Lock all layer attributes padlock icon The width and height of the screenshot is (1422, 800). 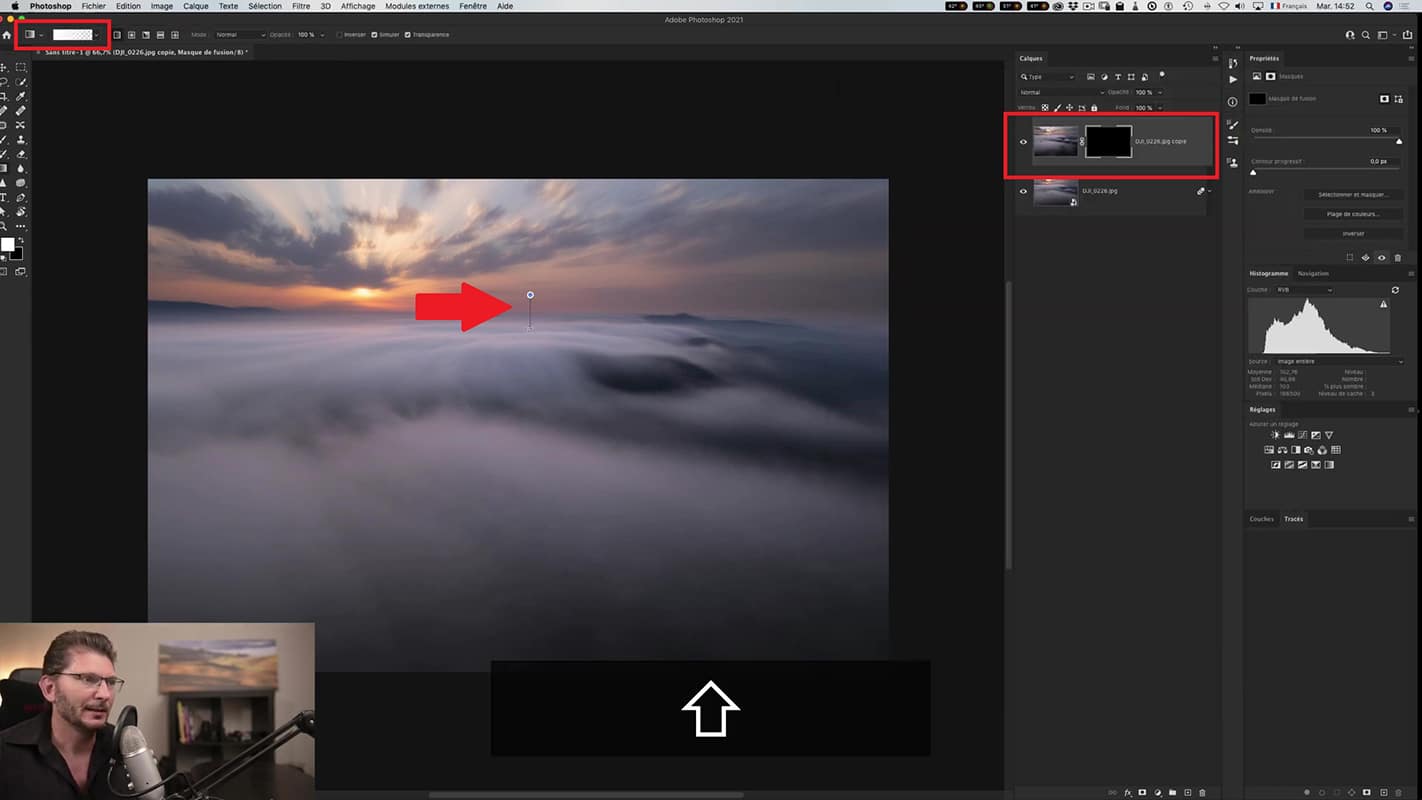click(x=1094, y=108)
